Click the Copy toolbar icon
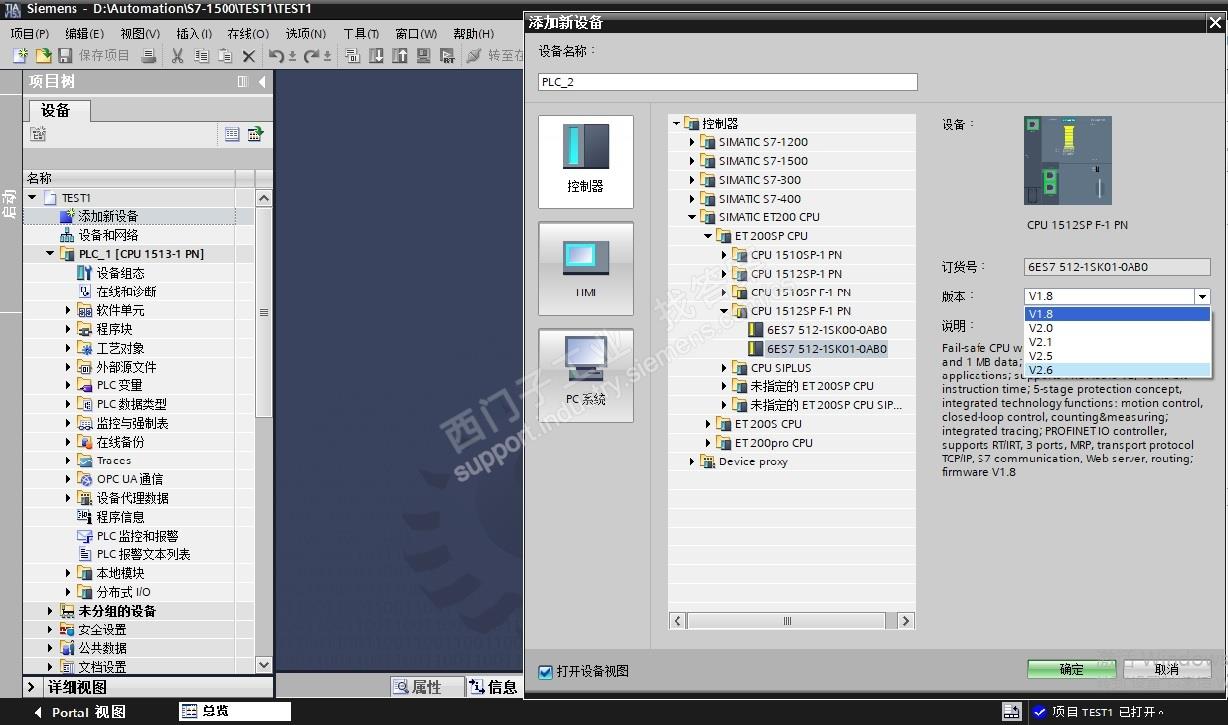1228x725 pixels. point(201,56)
